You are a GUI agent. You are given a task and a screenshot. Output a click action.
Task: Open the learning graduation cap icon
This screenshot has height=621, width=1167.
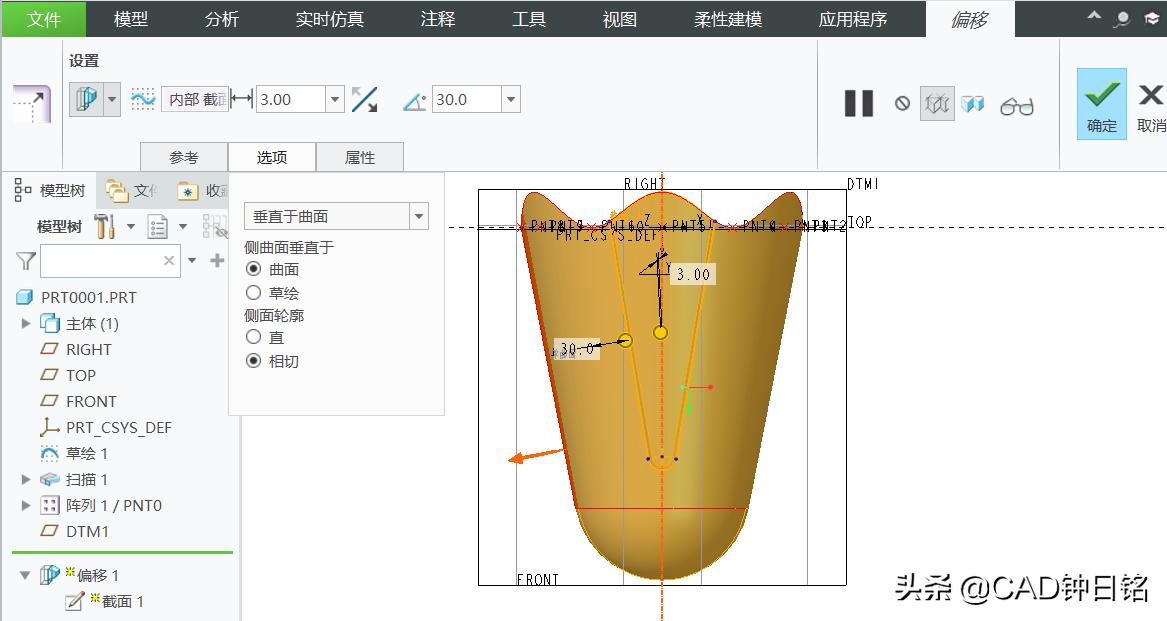click(x=1151, y=19)
